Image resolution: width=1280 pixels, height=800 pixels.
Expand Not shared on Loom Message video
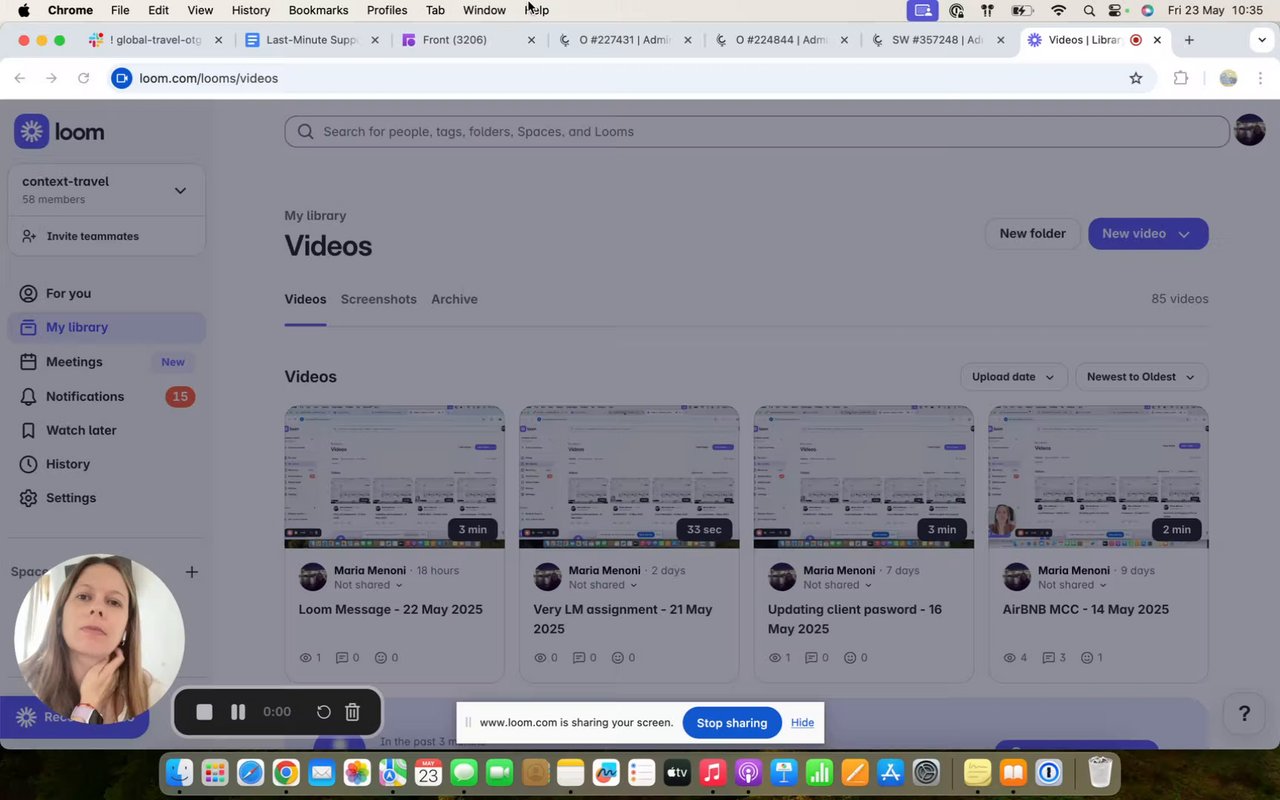(368, 585)
